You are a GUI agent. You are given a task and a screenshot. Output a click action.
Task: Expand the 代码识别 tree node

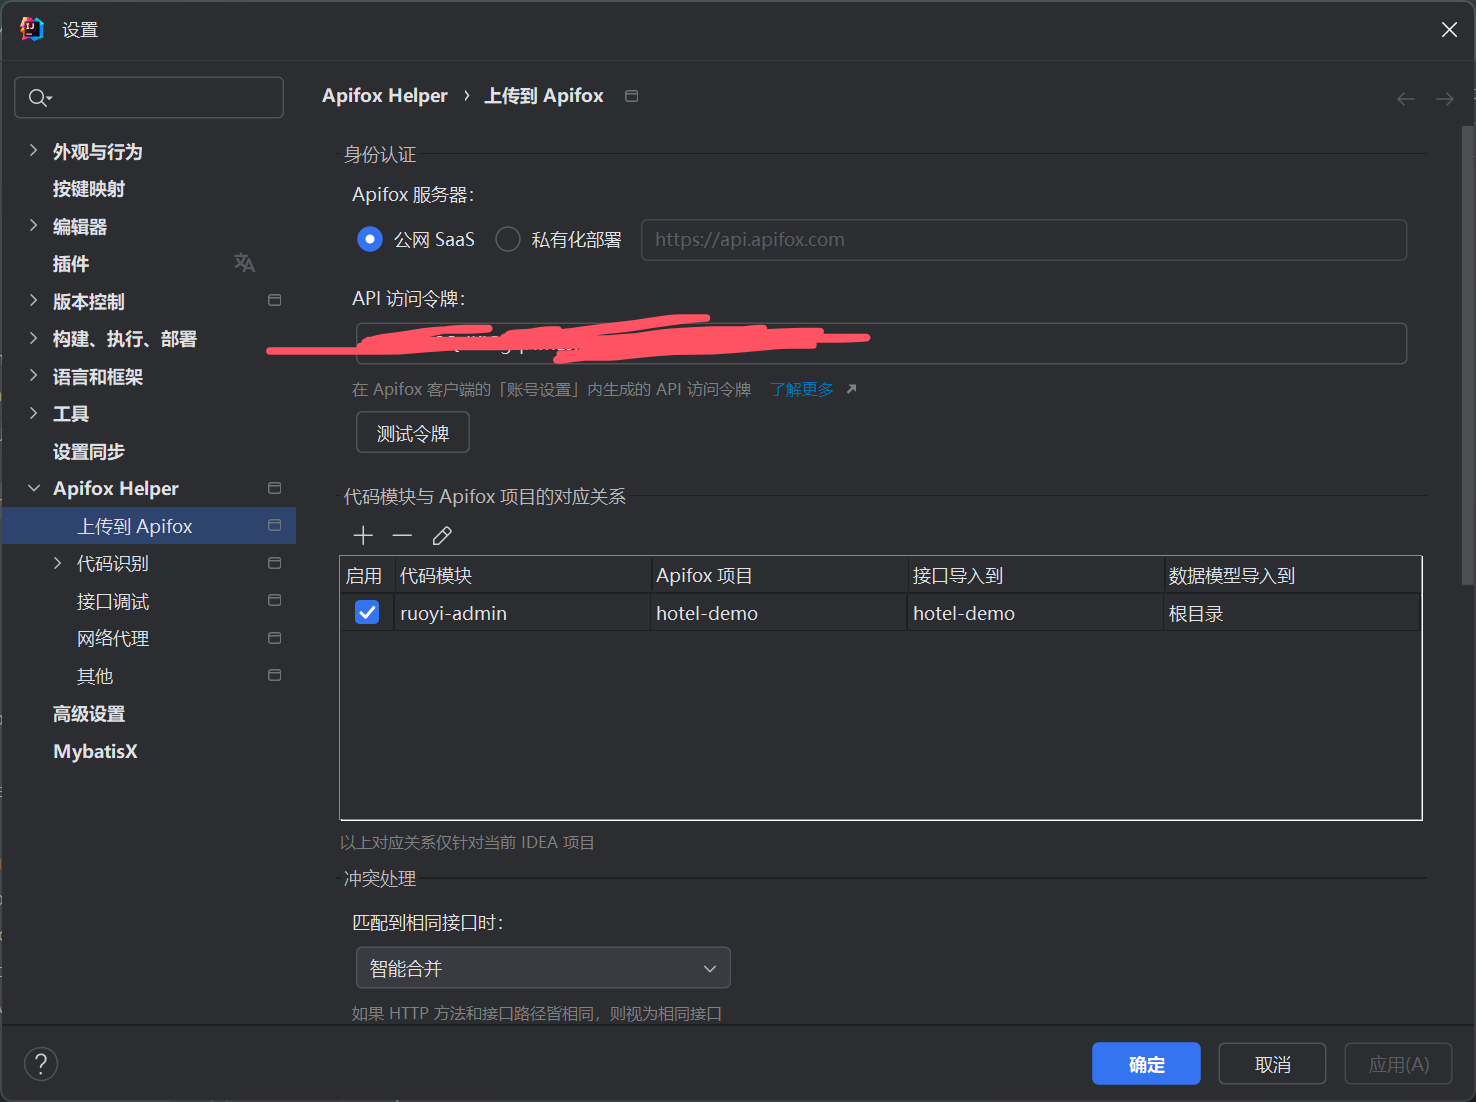click(x=58, y=564)
